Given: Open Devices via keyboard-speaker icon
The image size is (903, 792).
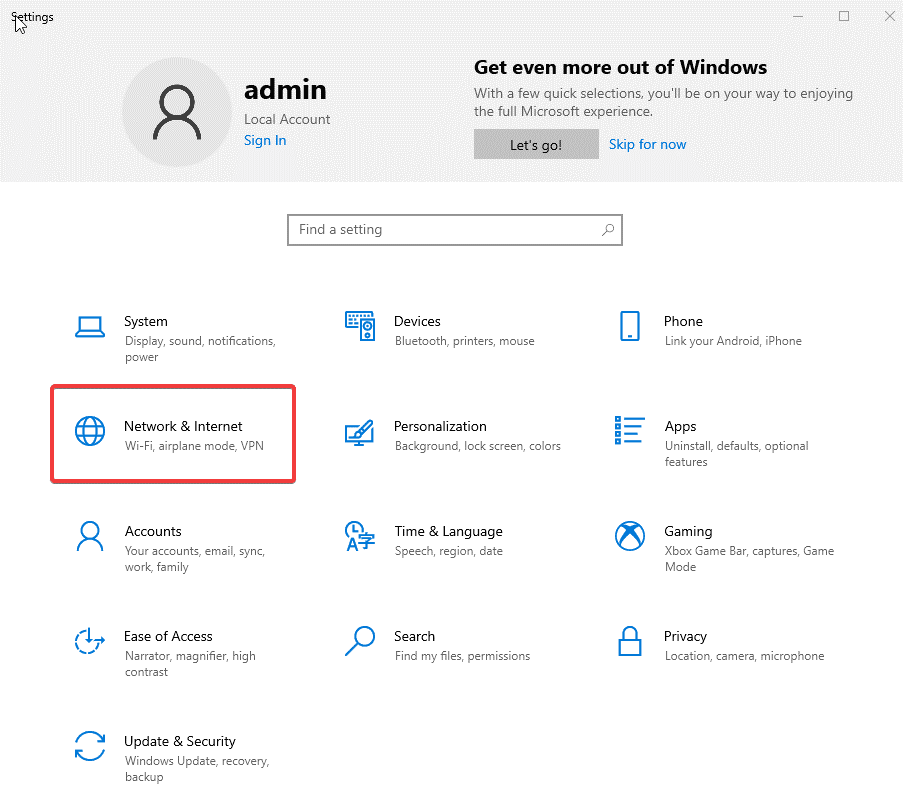Looking at the screenshot, I should pos(359,326).
